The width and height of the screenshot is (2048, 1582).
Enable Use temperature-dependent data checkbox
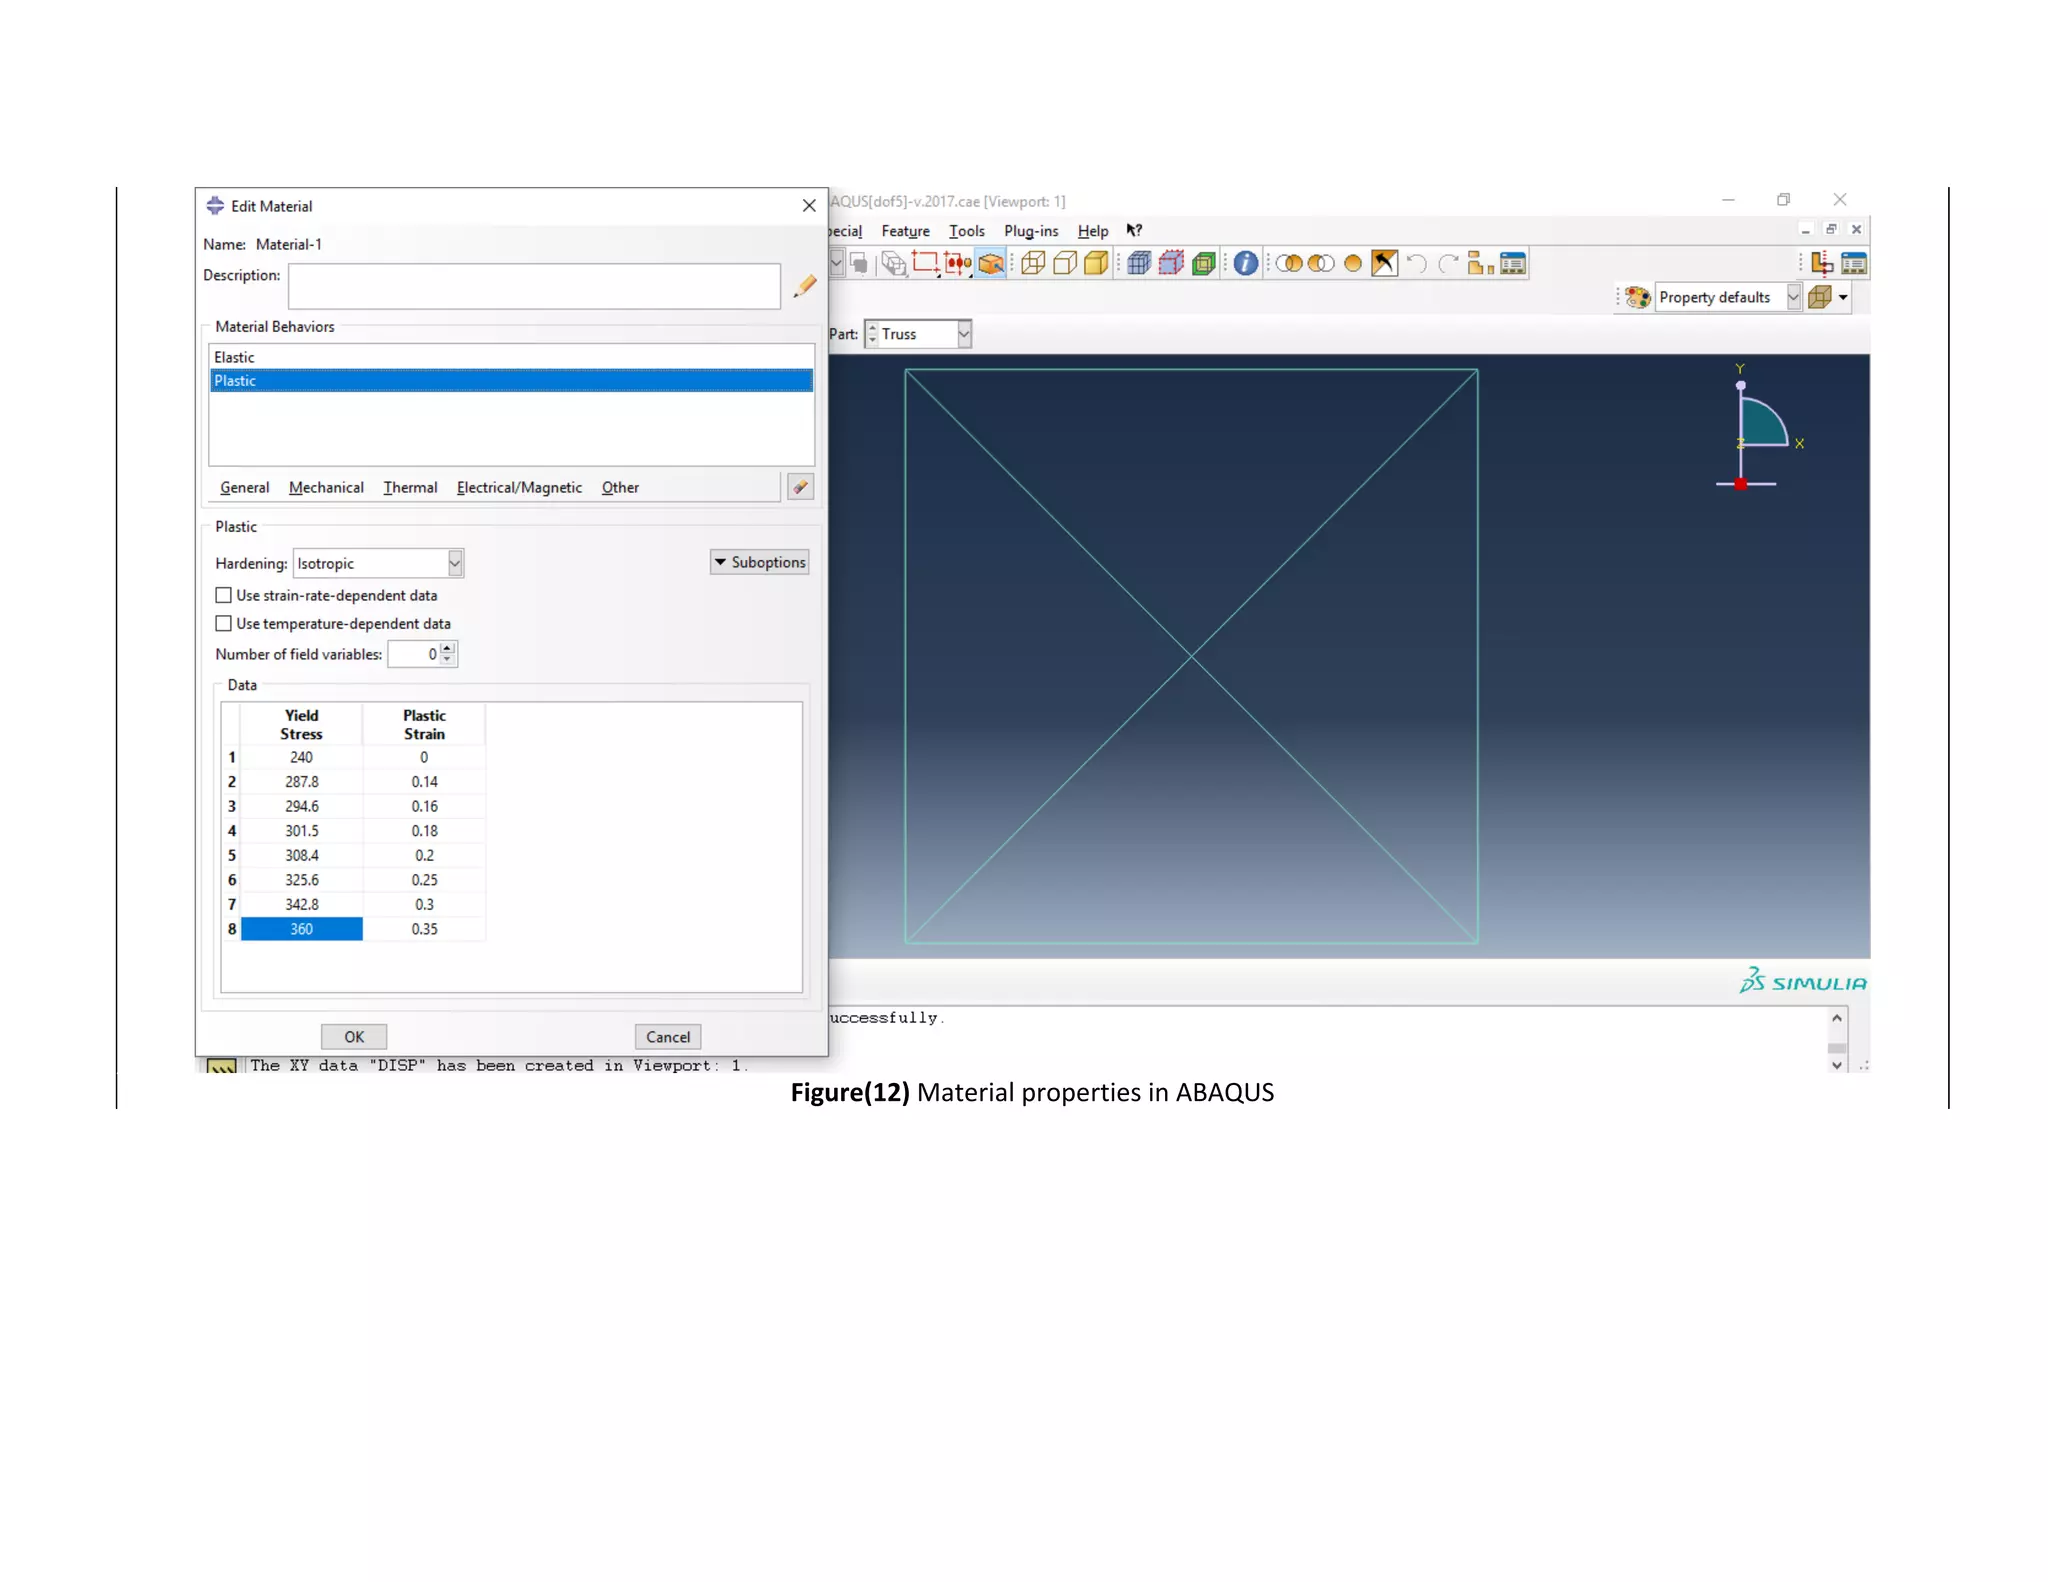pyautogui.click(x=224, y=623)
